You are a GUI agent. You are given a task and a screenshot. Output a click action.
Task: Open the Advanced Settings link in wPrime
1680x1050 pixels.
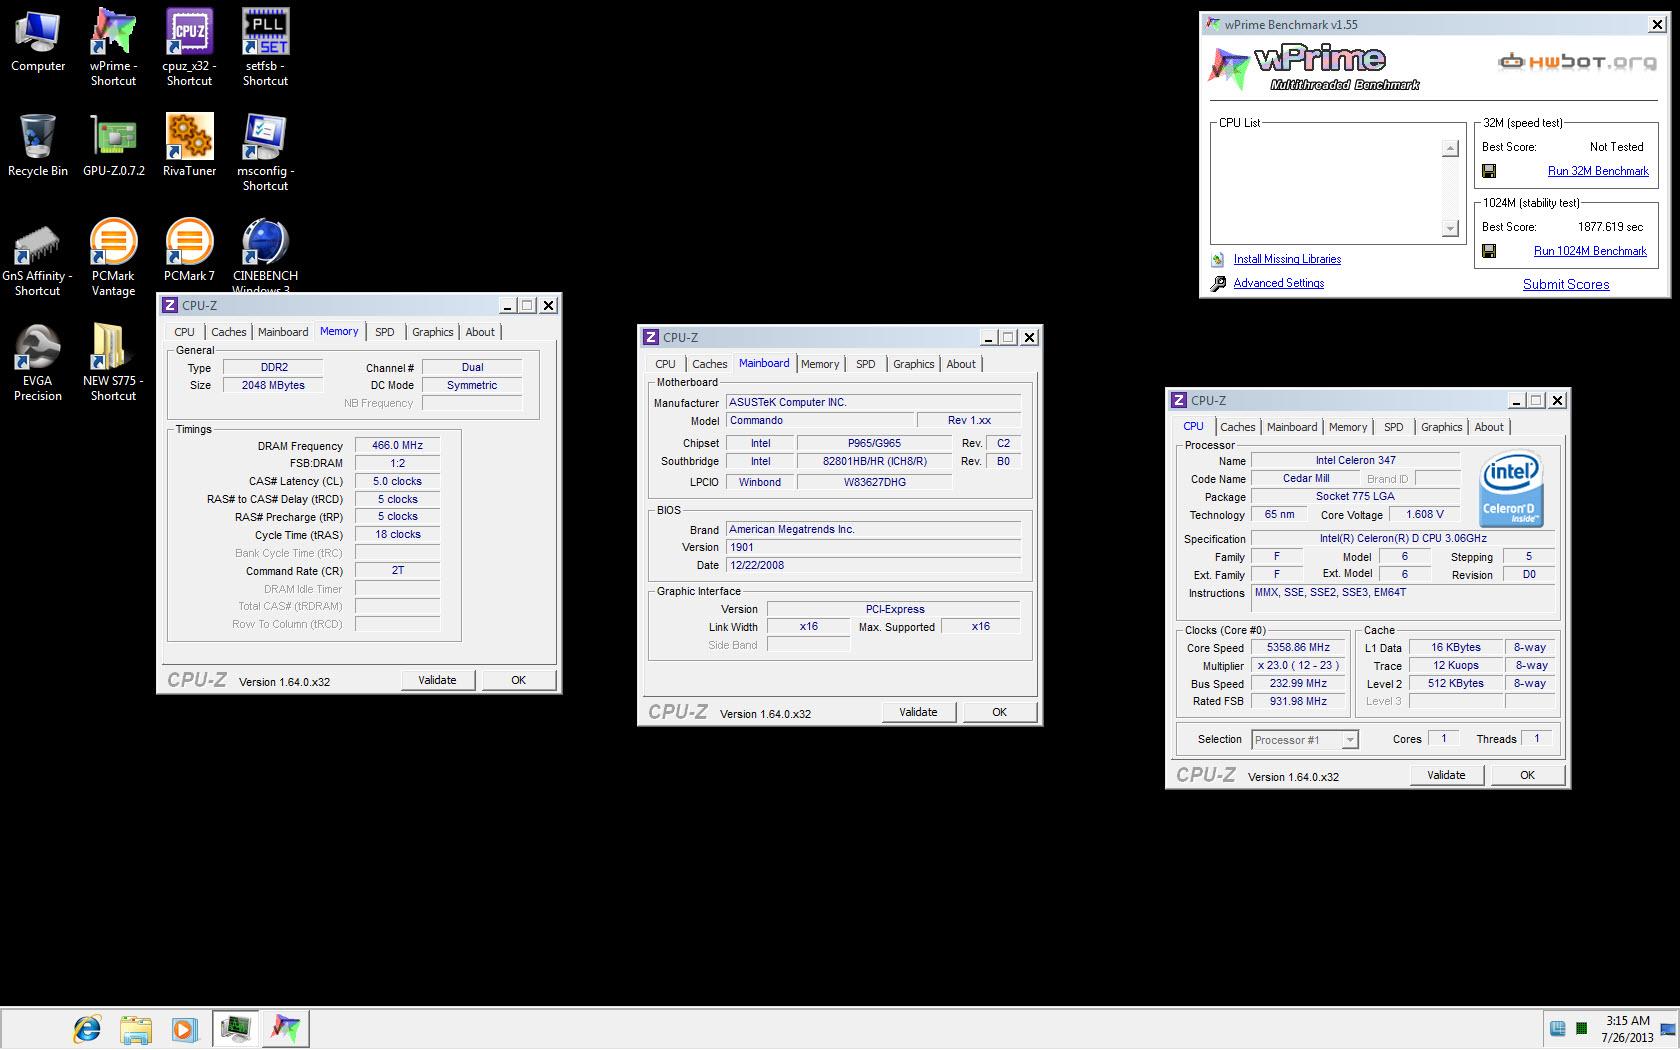(1278, 283)
